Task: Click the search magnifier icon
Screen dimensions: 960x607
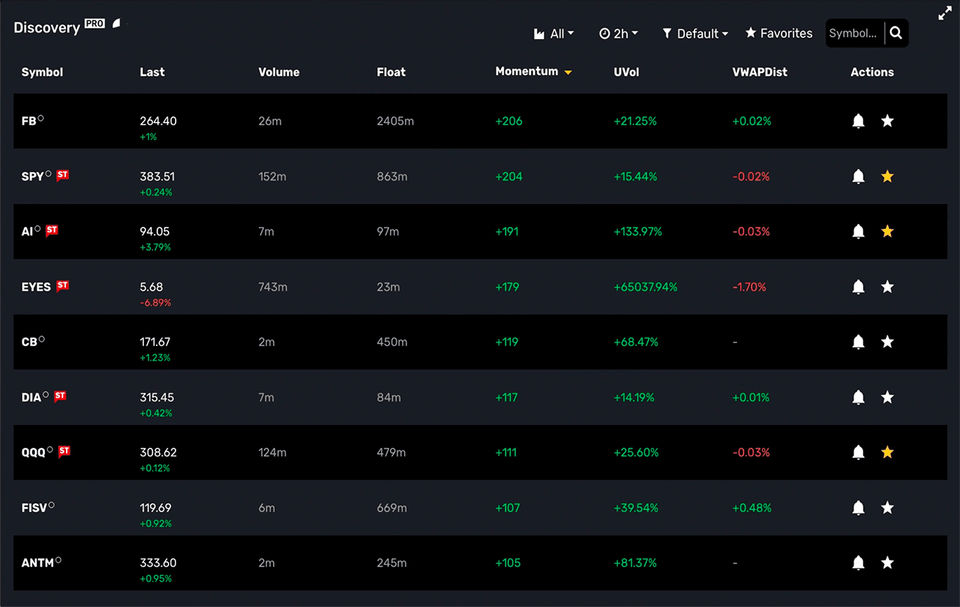Action: click(896, 33)
